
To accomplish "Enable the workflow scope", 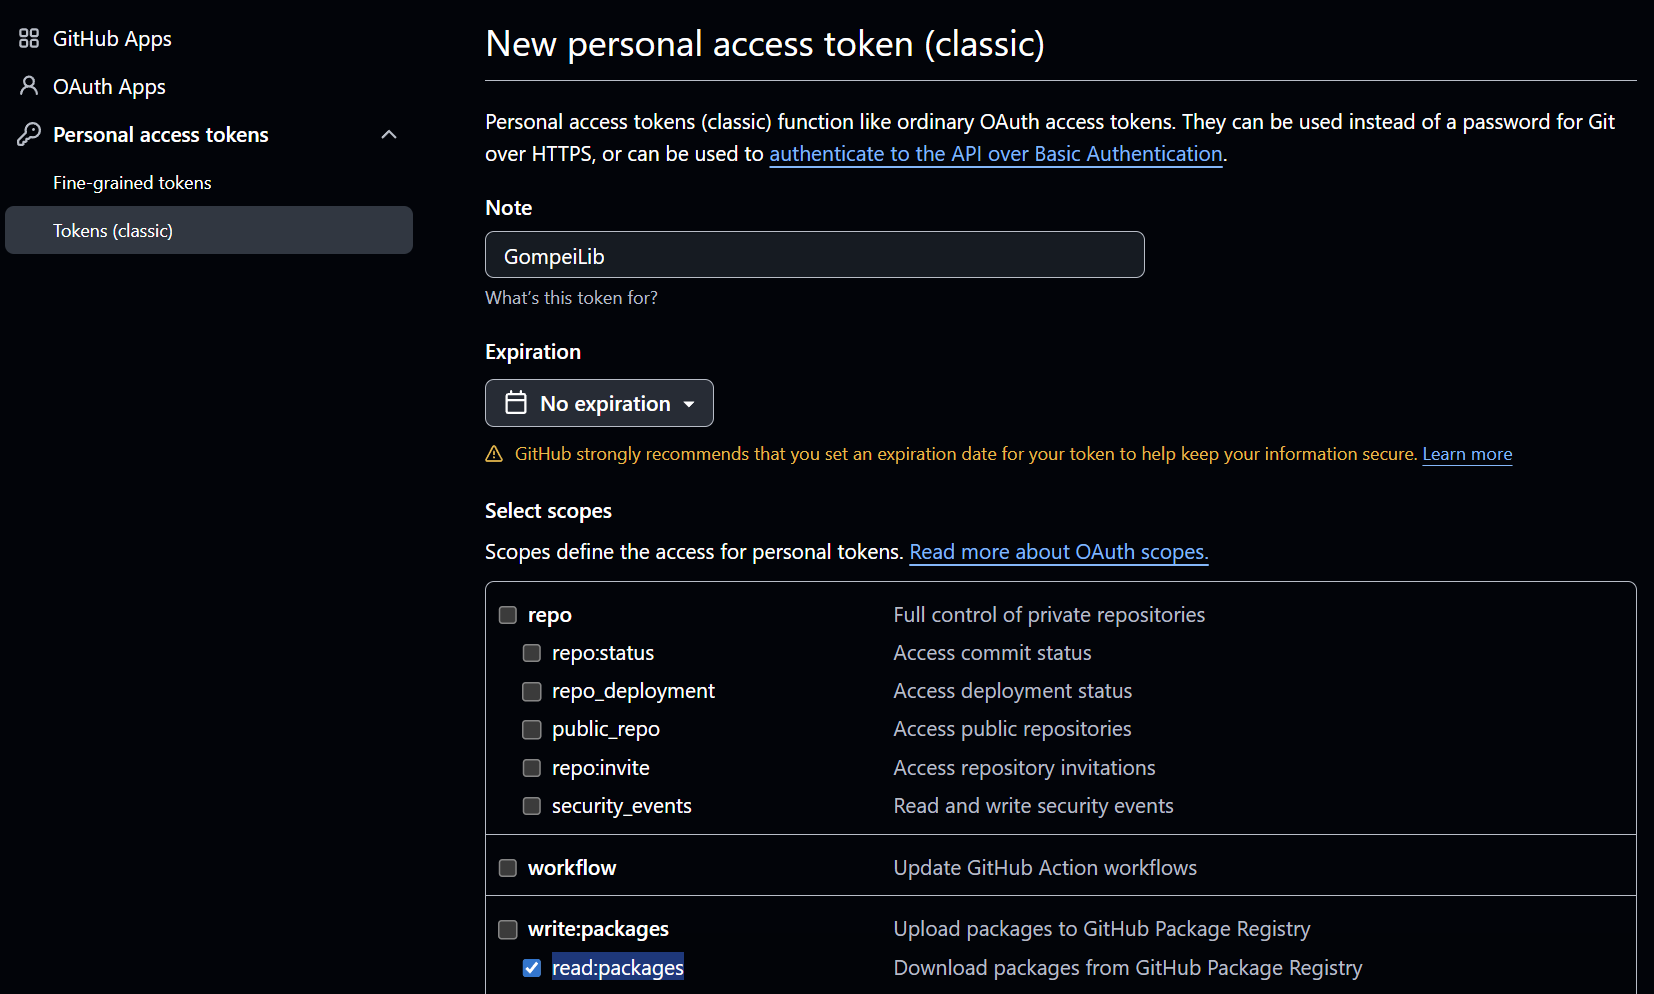I will coord(507,868).
